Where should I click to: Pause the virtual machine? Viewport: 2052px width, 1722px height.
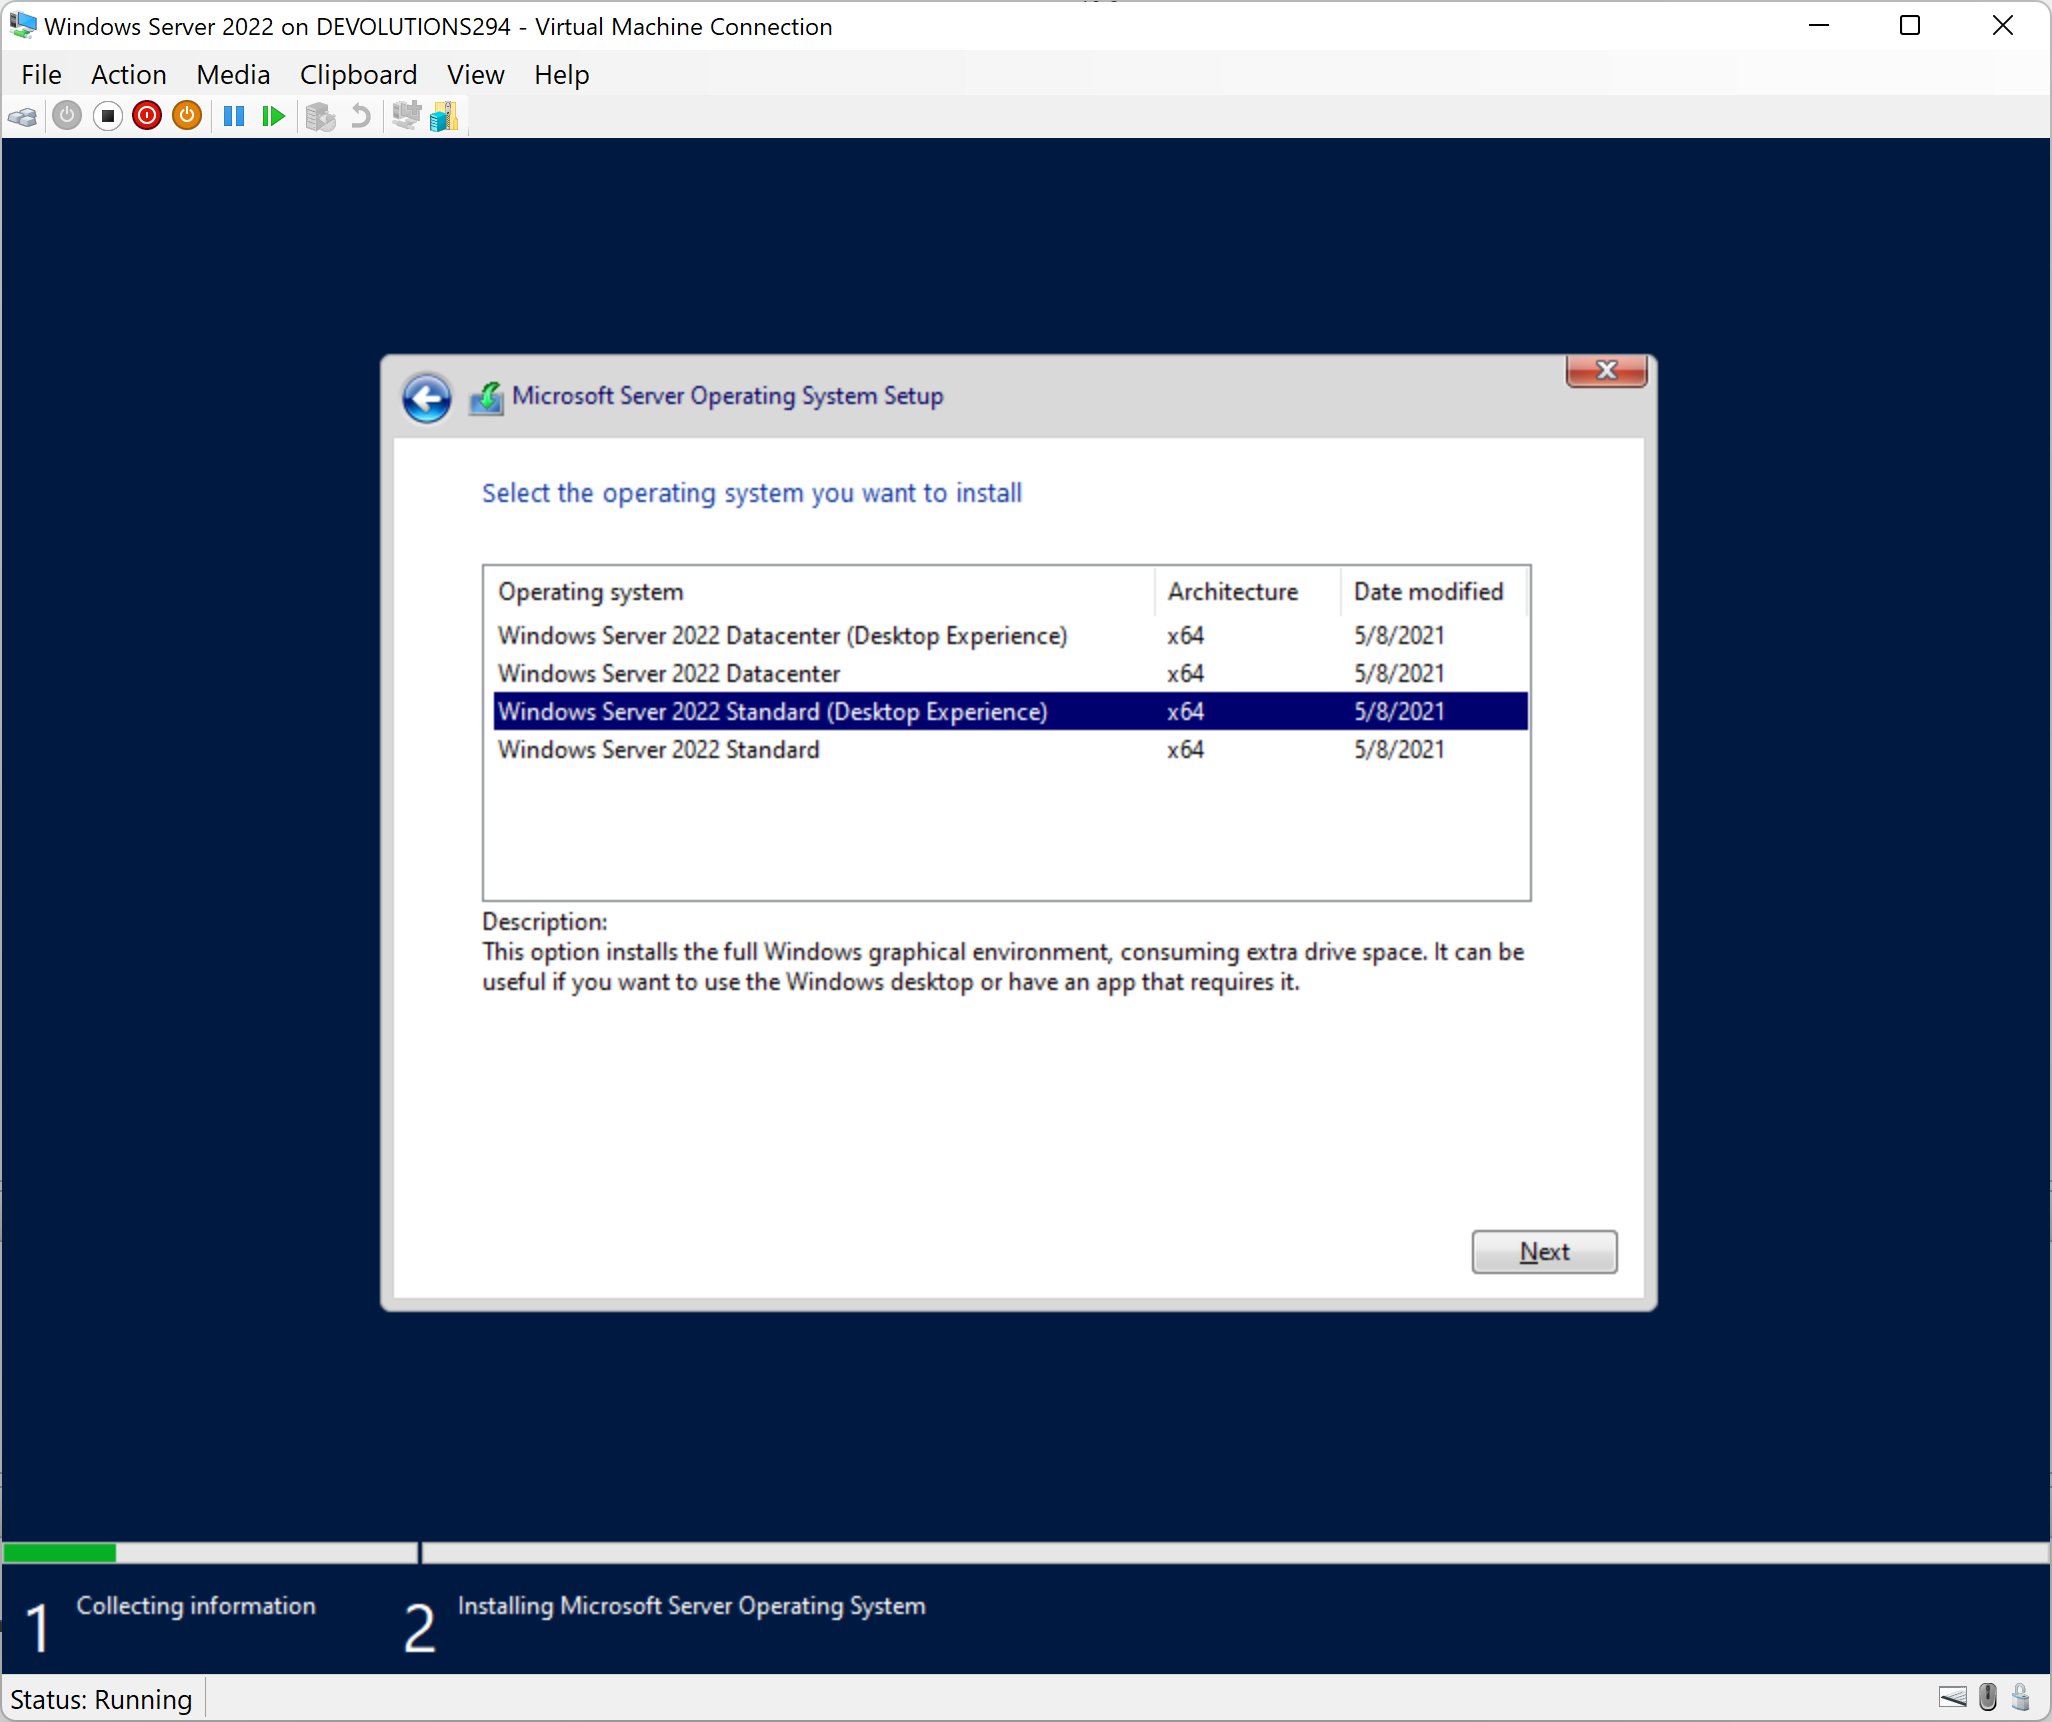pyautogui.click(x=234, y=116)
